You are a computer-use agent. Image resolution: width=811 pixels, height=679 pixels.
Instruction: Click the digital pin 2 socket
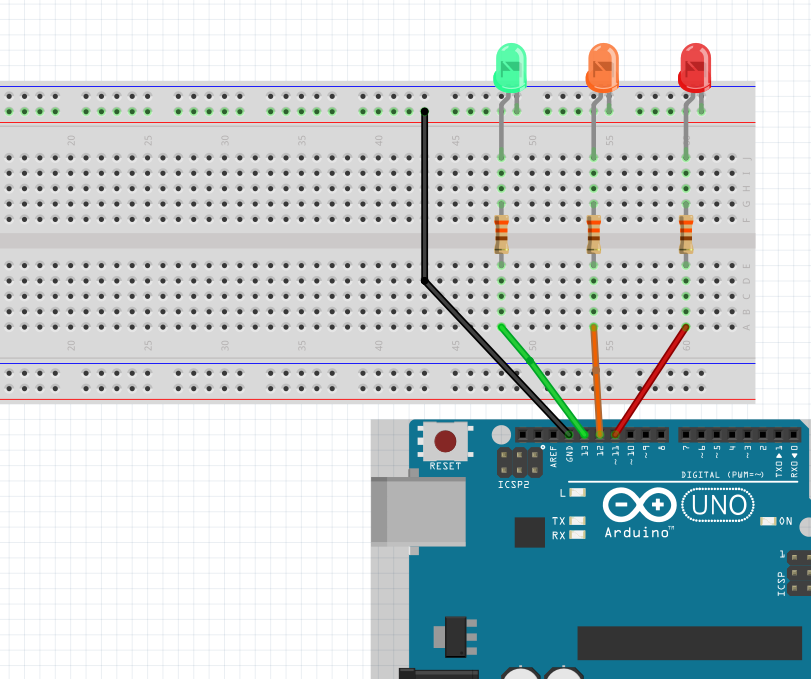tap(763, 434)
